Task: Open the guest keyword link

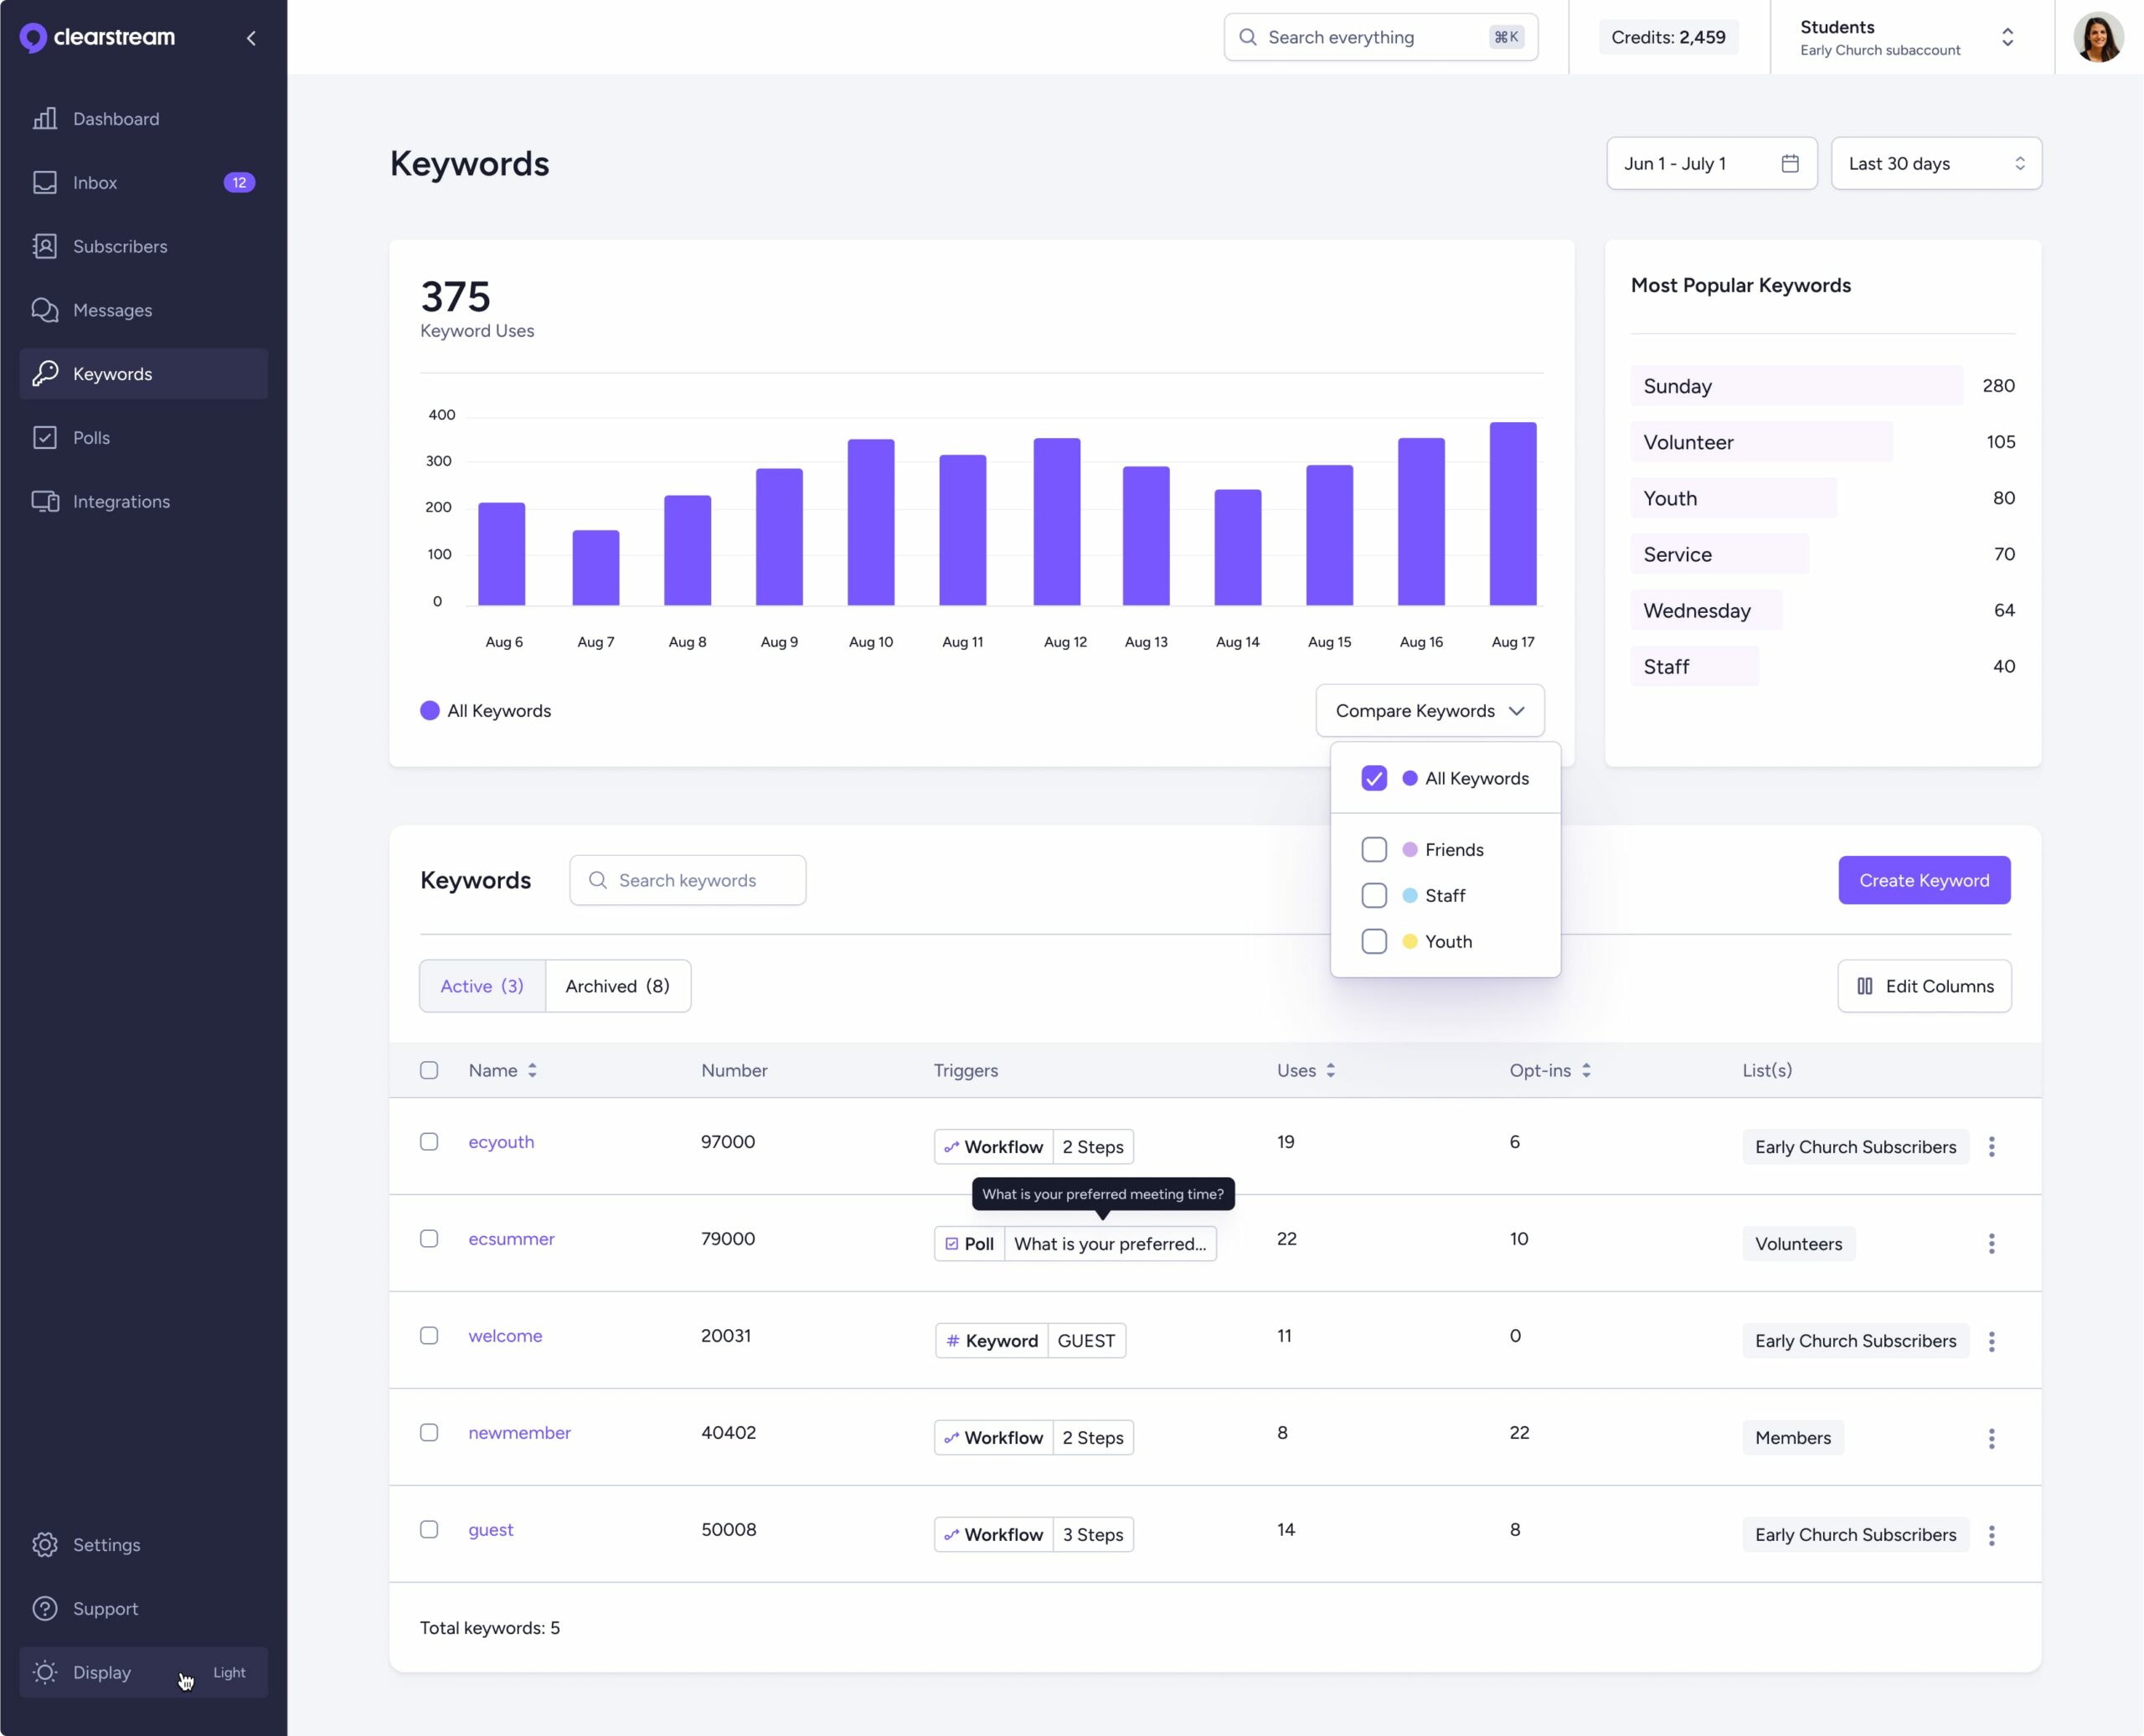Action: pyautogui.click(x=491, y=1530)
